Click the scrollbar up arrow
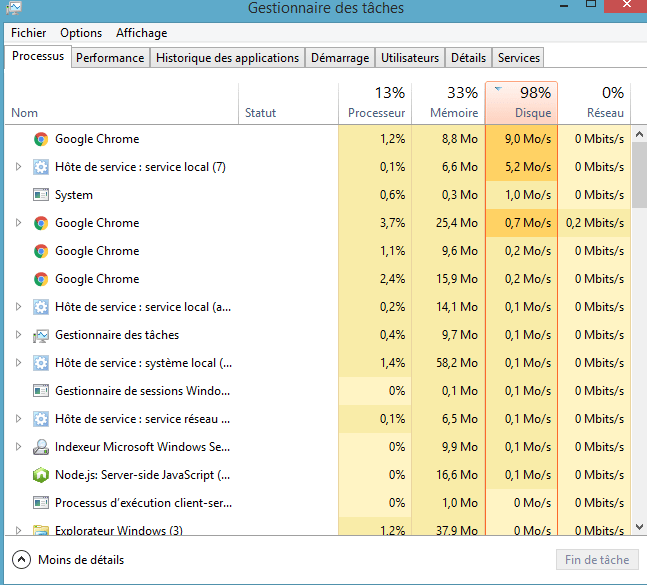647x585 pixels. pyautogui.click(x=639, y=134)
